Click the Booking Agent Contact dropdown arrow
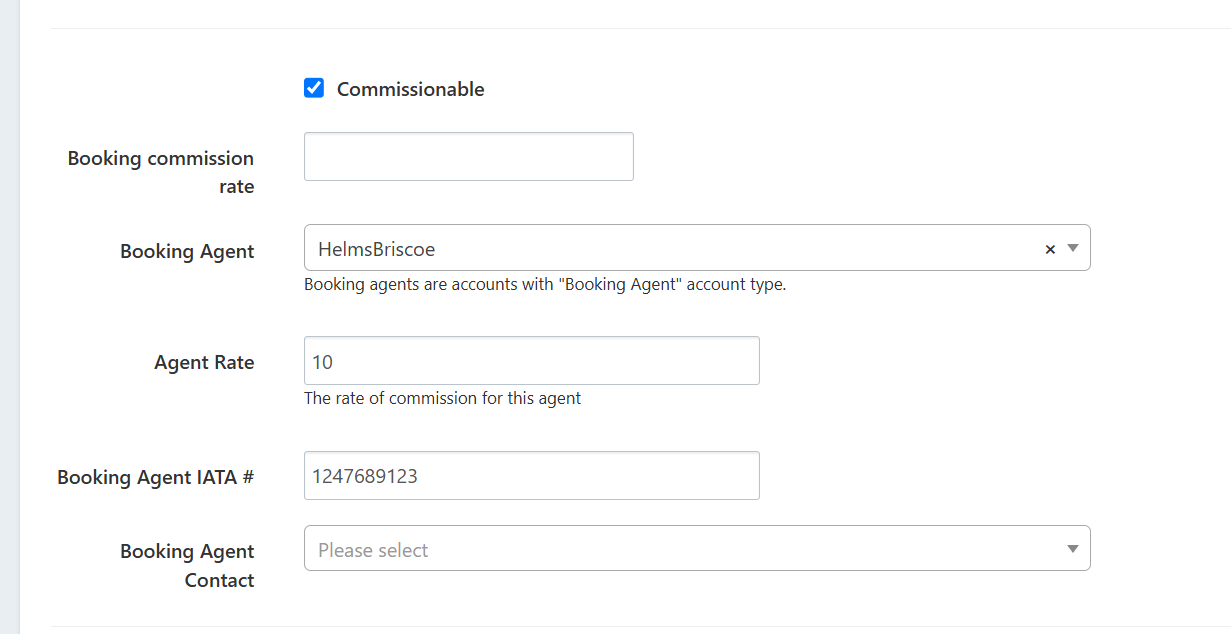 (1073, 549)
